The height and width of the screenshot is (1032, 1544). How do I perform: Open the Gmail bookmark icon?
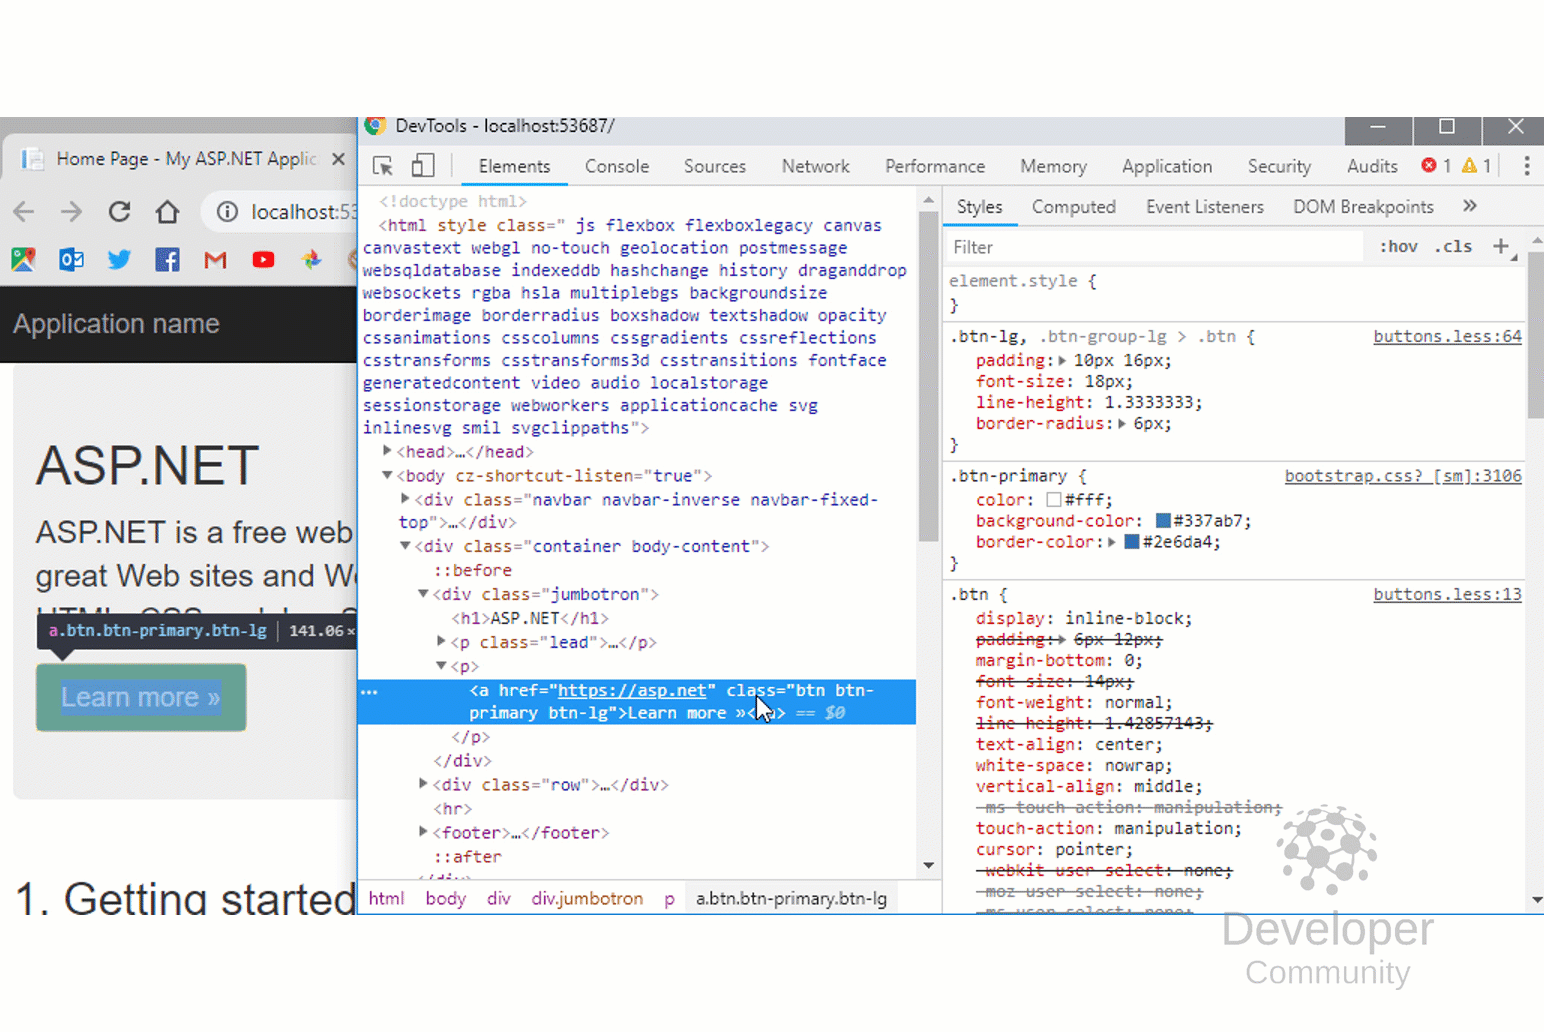point(215,260)
